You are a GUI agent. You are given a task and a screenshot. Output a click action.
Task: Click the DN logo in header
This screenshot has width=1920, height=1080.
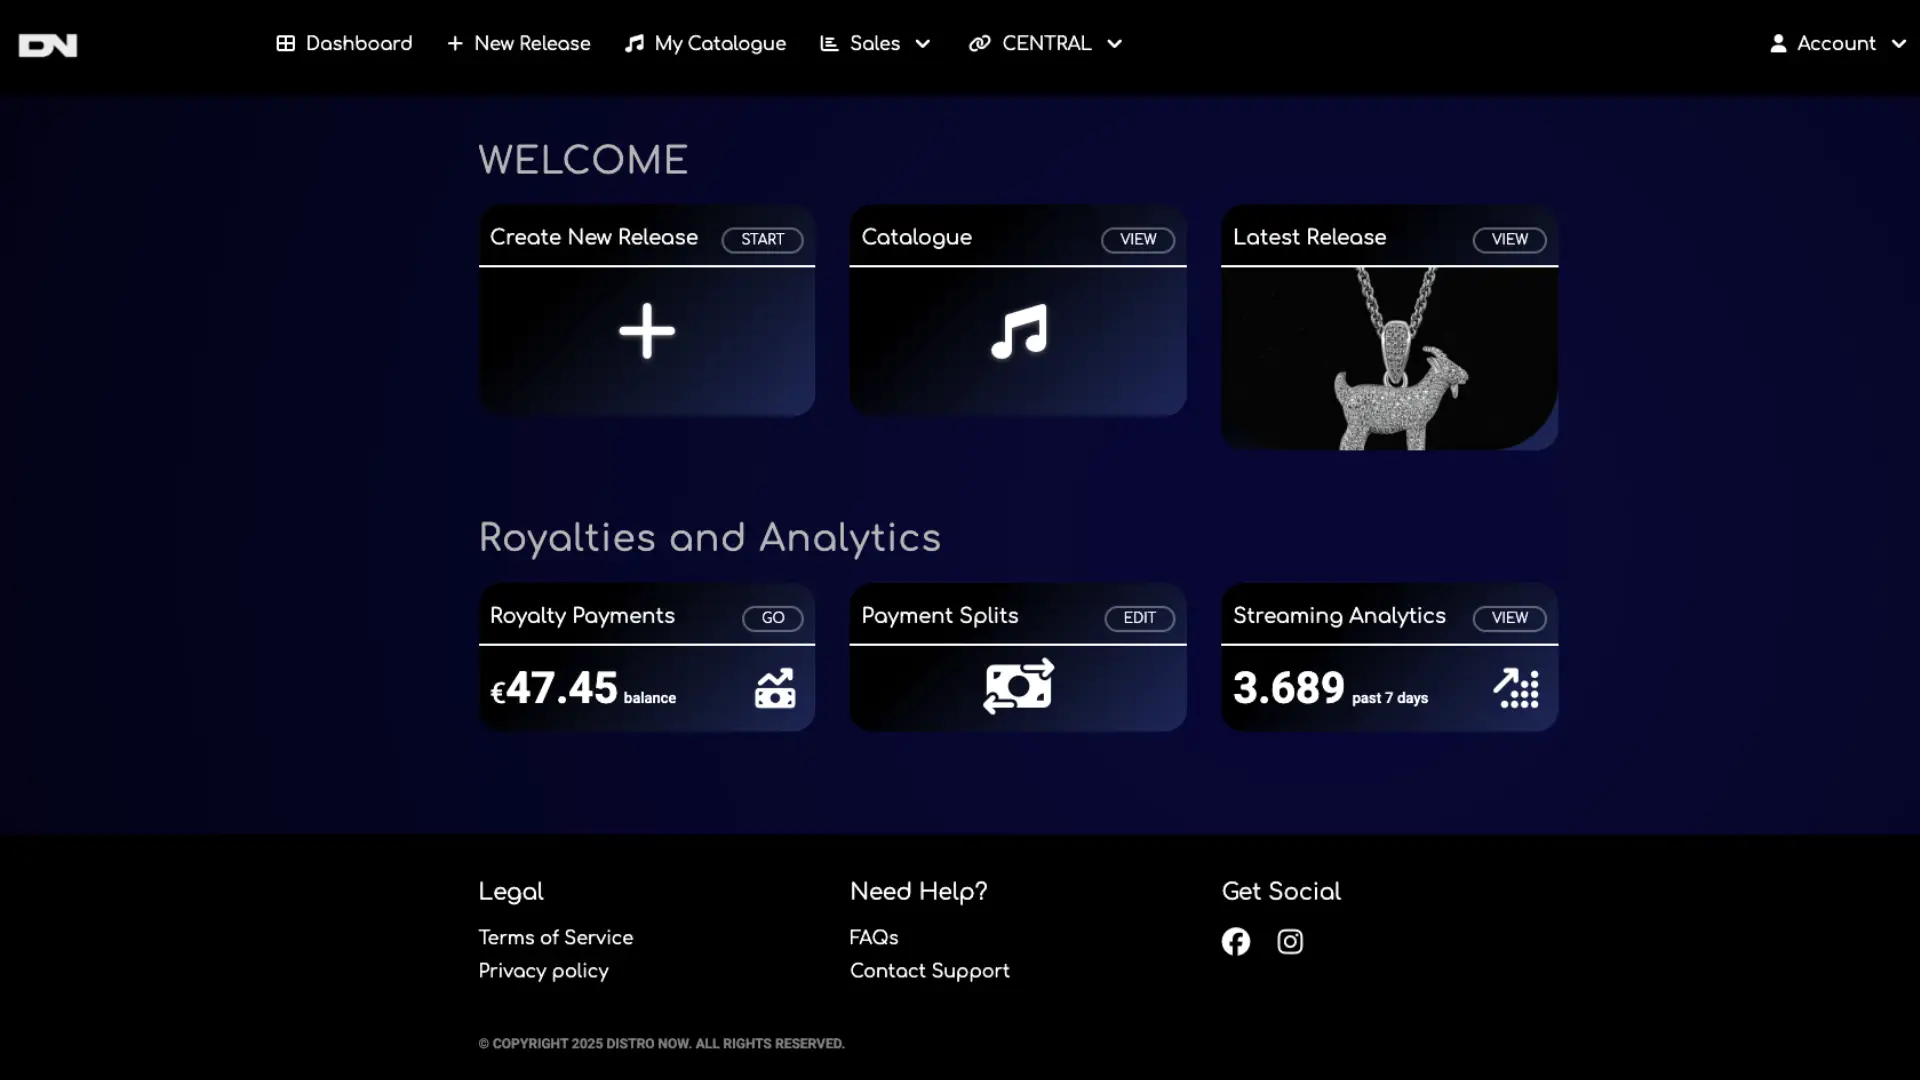click(48, 45)
